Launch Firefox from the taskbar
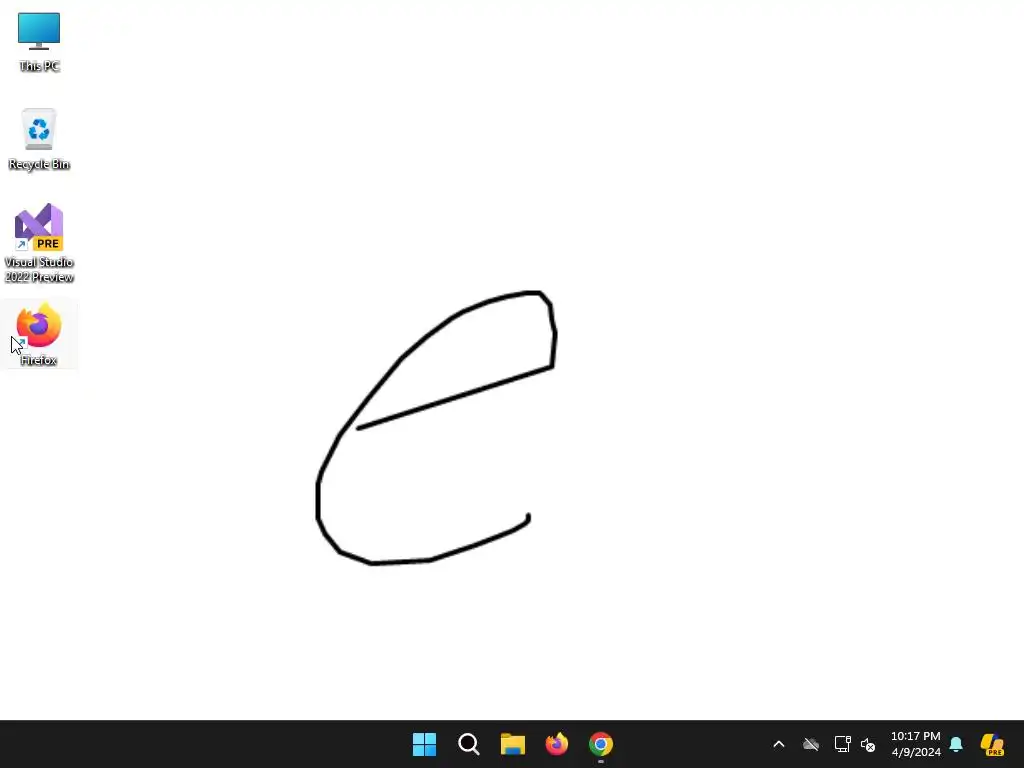This screenshot has width=1024, height=768. click(x=557, y=744)
